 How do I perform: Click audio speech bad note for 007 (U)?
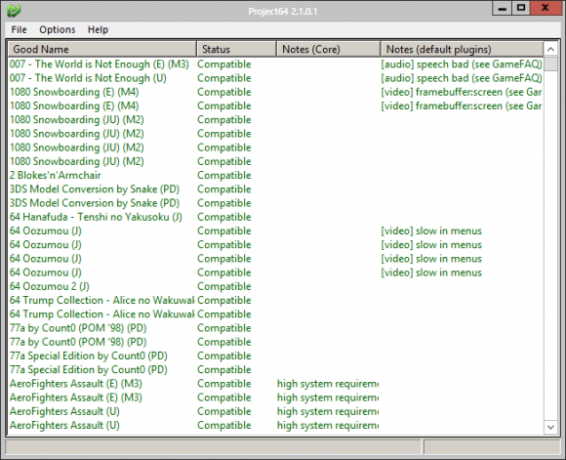(x=462, y=78)
